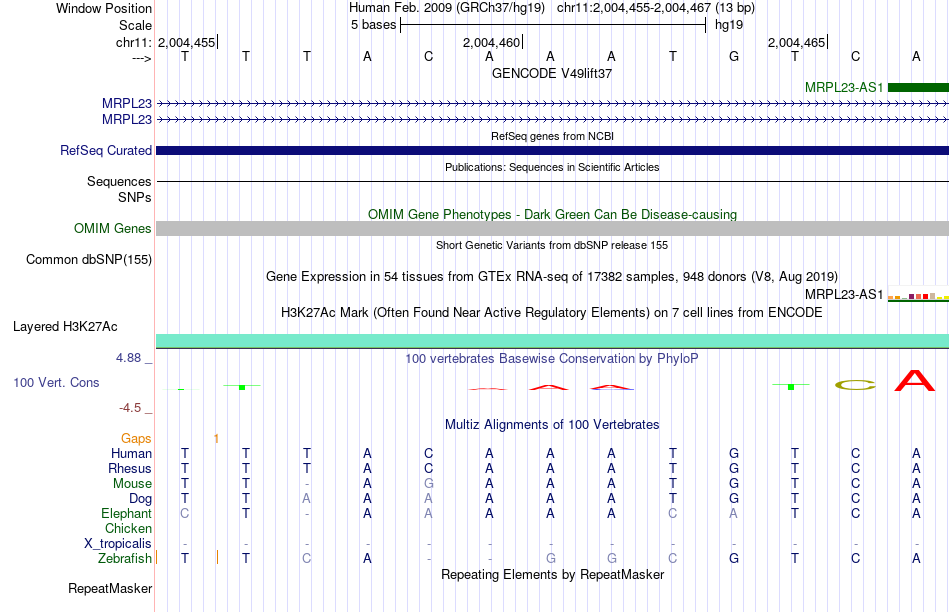Click the 2,004,460 ruler position

(491, 42)
